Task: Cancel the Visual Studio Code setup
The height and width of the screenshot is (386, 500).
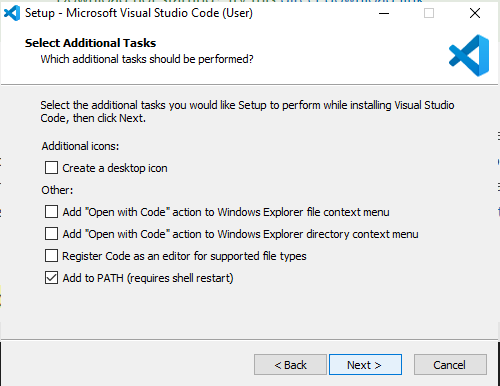Action: pos(450,365)
